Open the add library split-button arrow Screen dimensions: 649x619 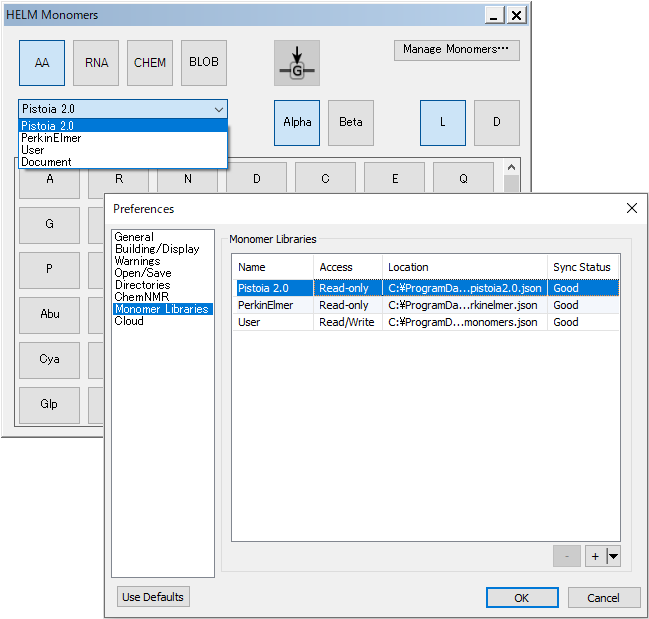coord(613,557)
